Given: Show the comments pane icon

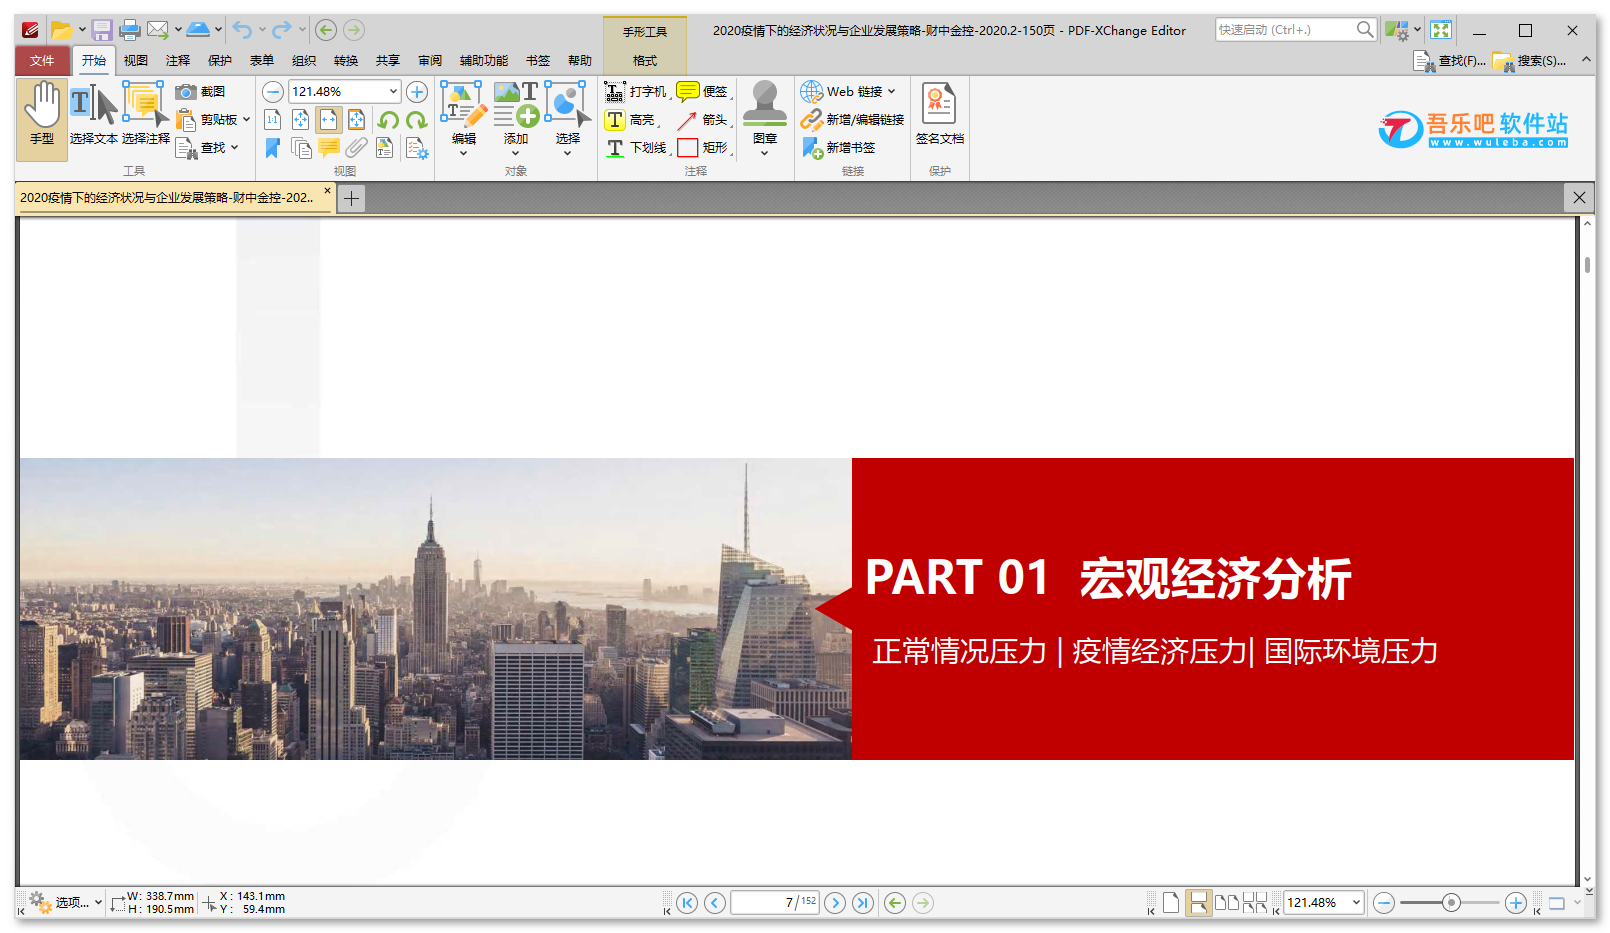Looking at the screenshot, I should [329, 148].
